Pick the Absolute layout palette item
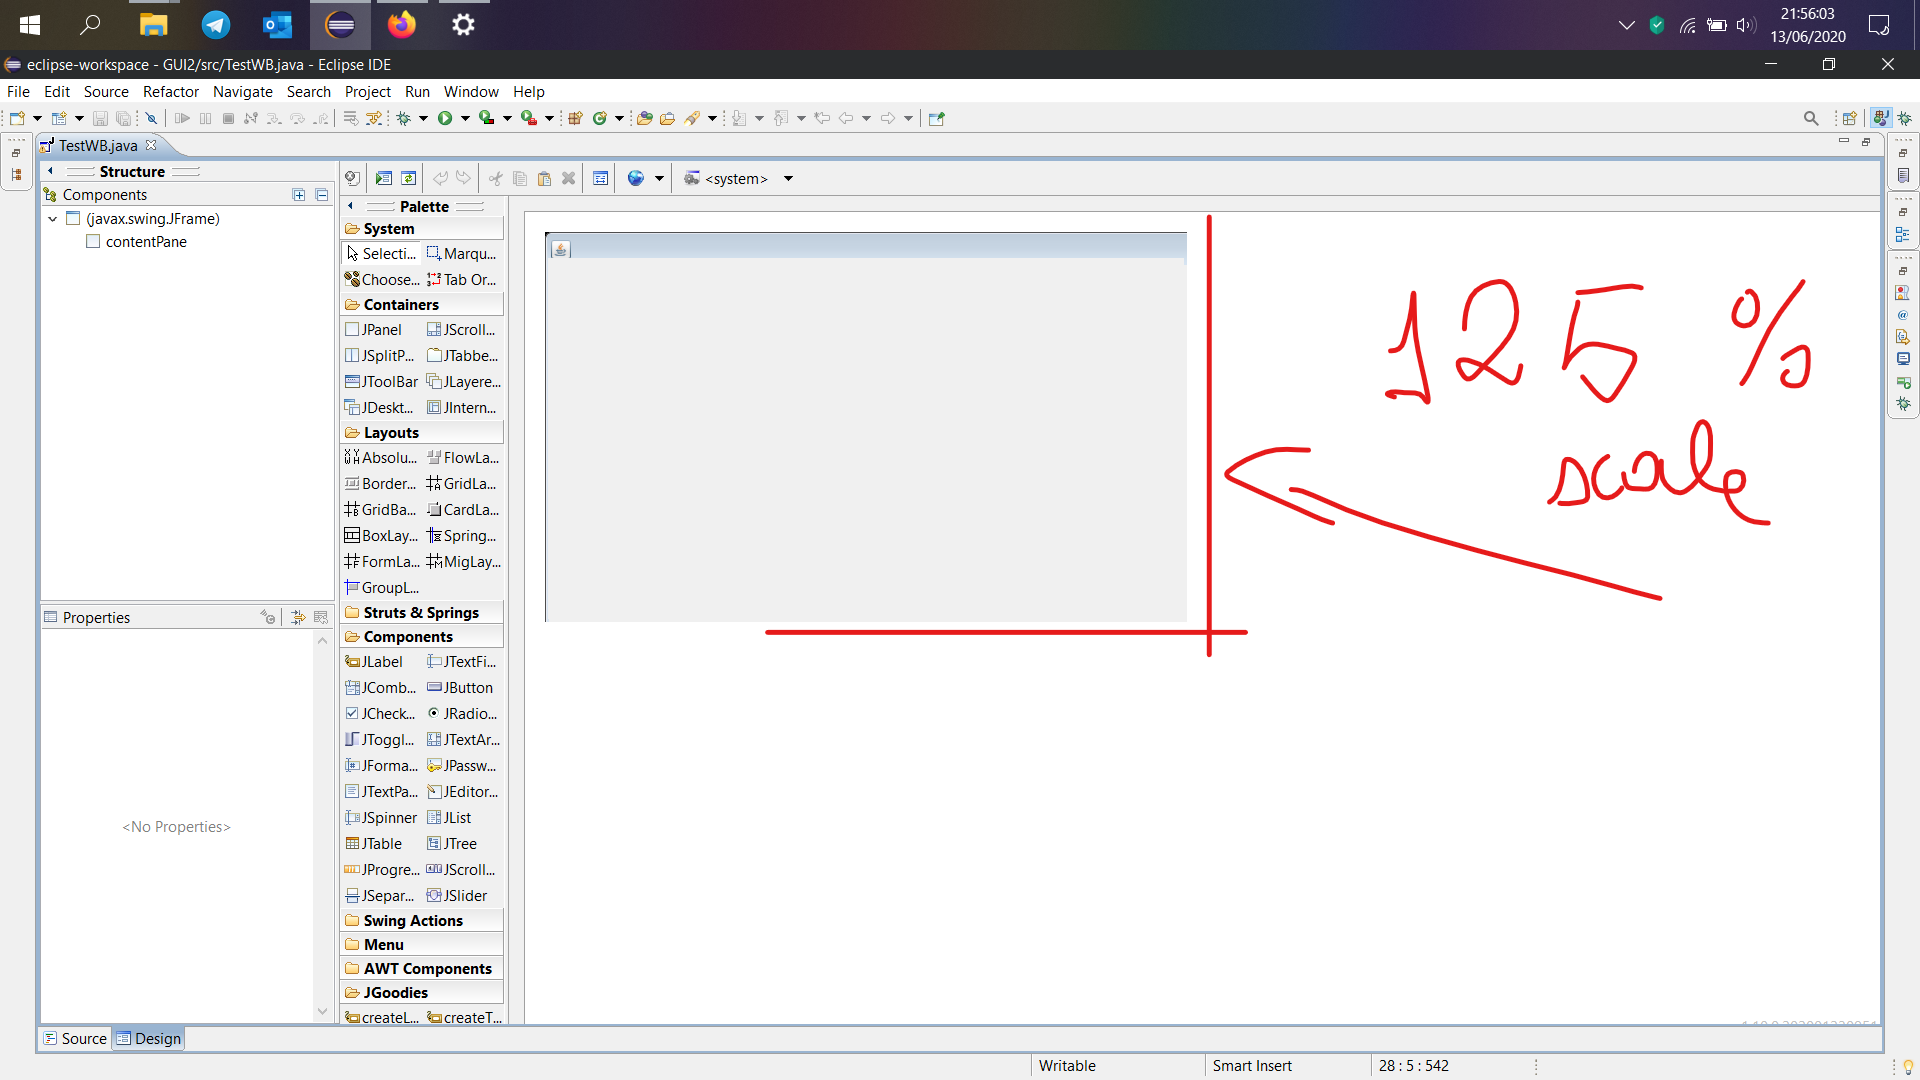Viewport: 1920px width, 1080px height. pos(381,458)
